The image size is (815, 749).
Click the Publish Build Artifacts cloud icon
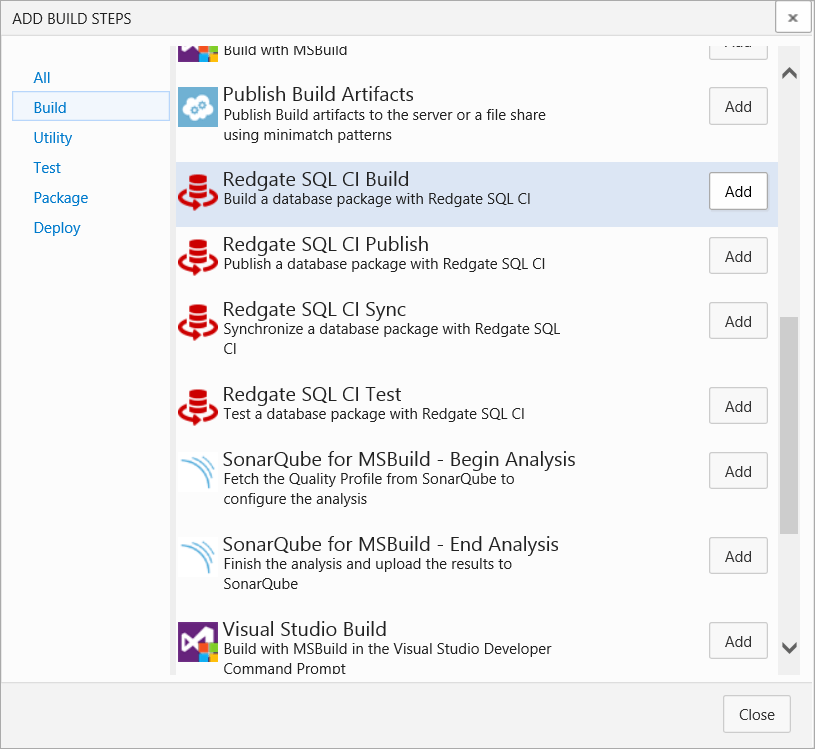tap(198, 107)
